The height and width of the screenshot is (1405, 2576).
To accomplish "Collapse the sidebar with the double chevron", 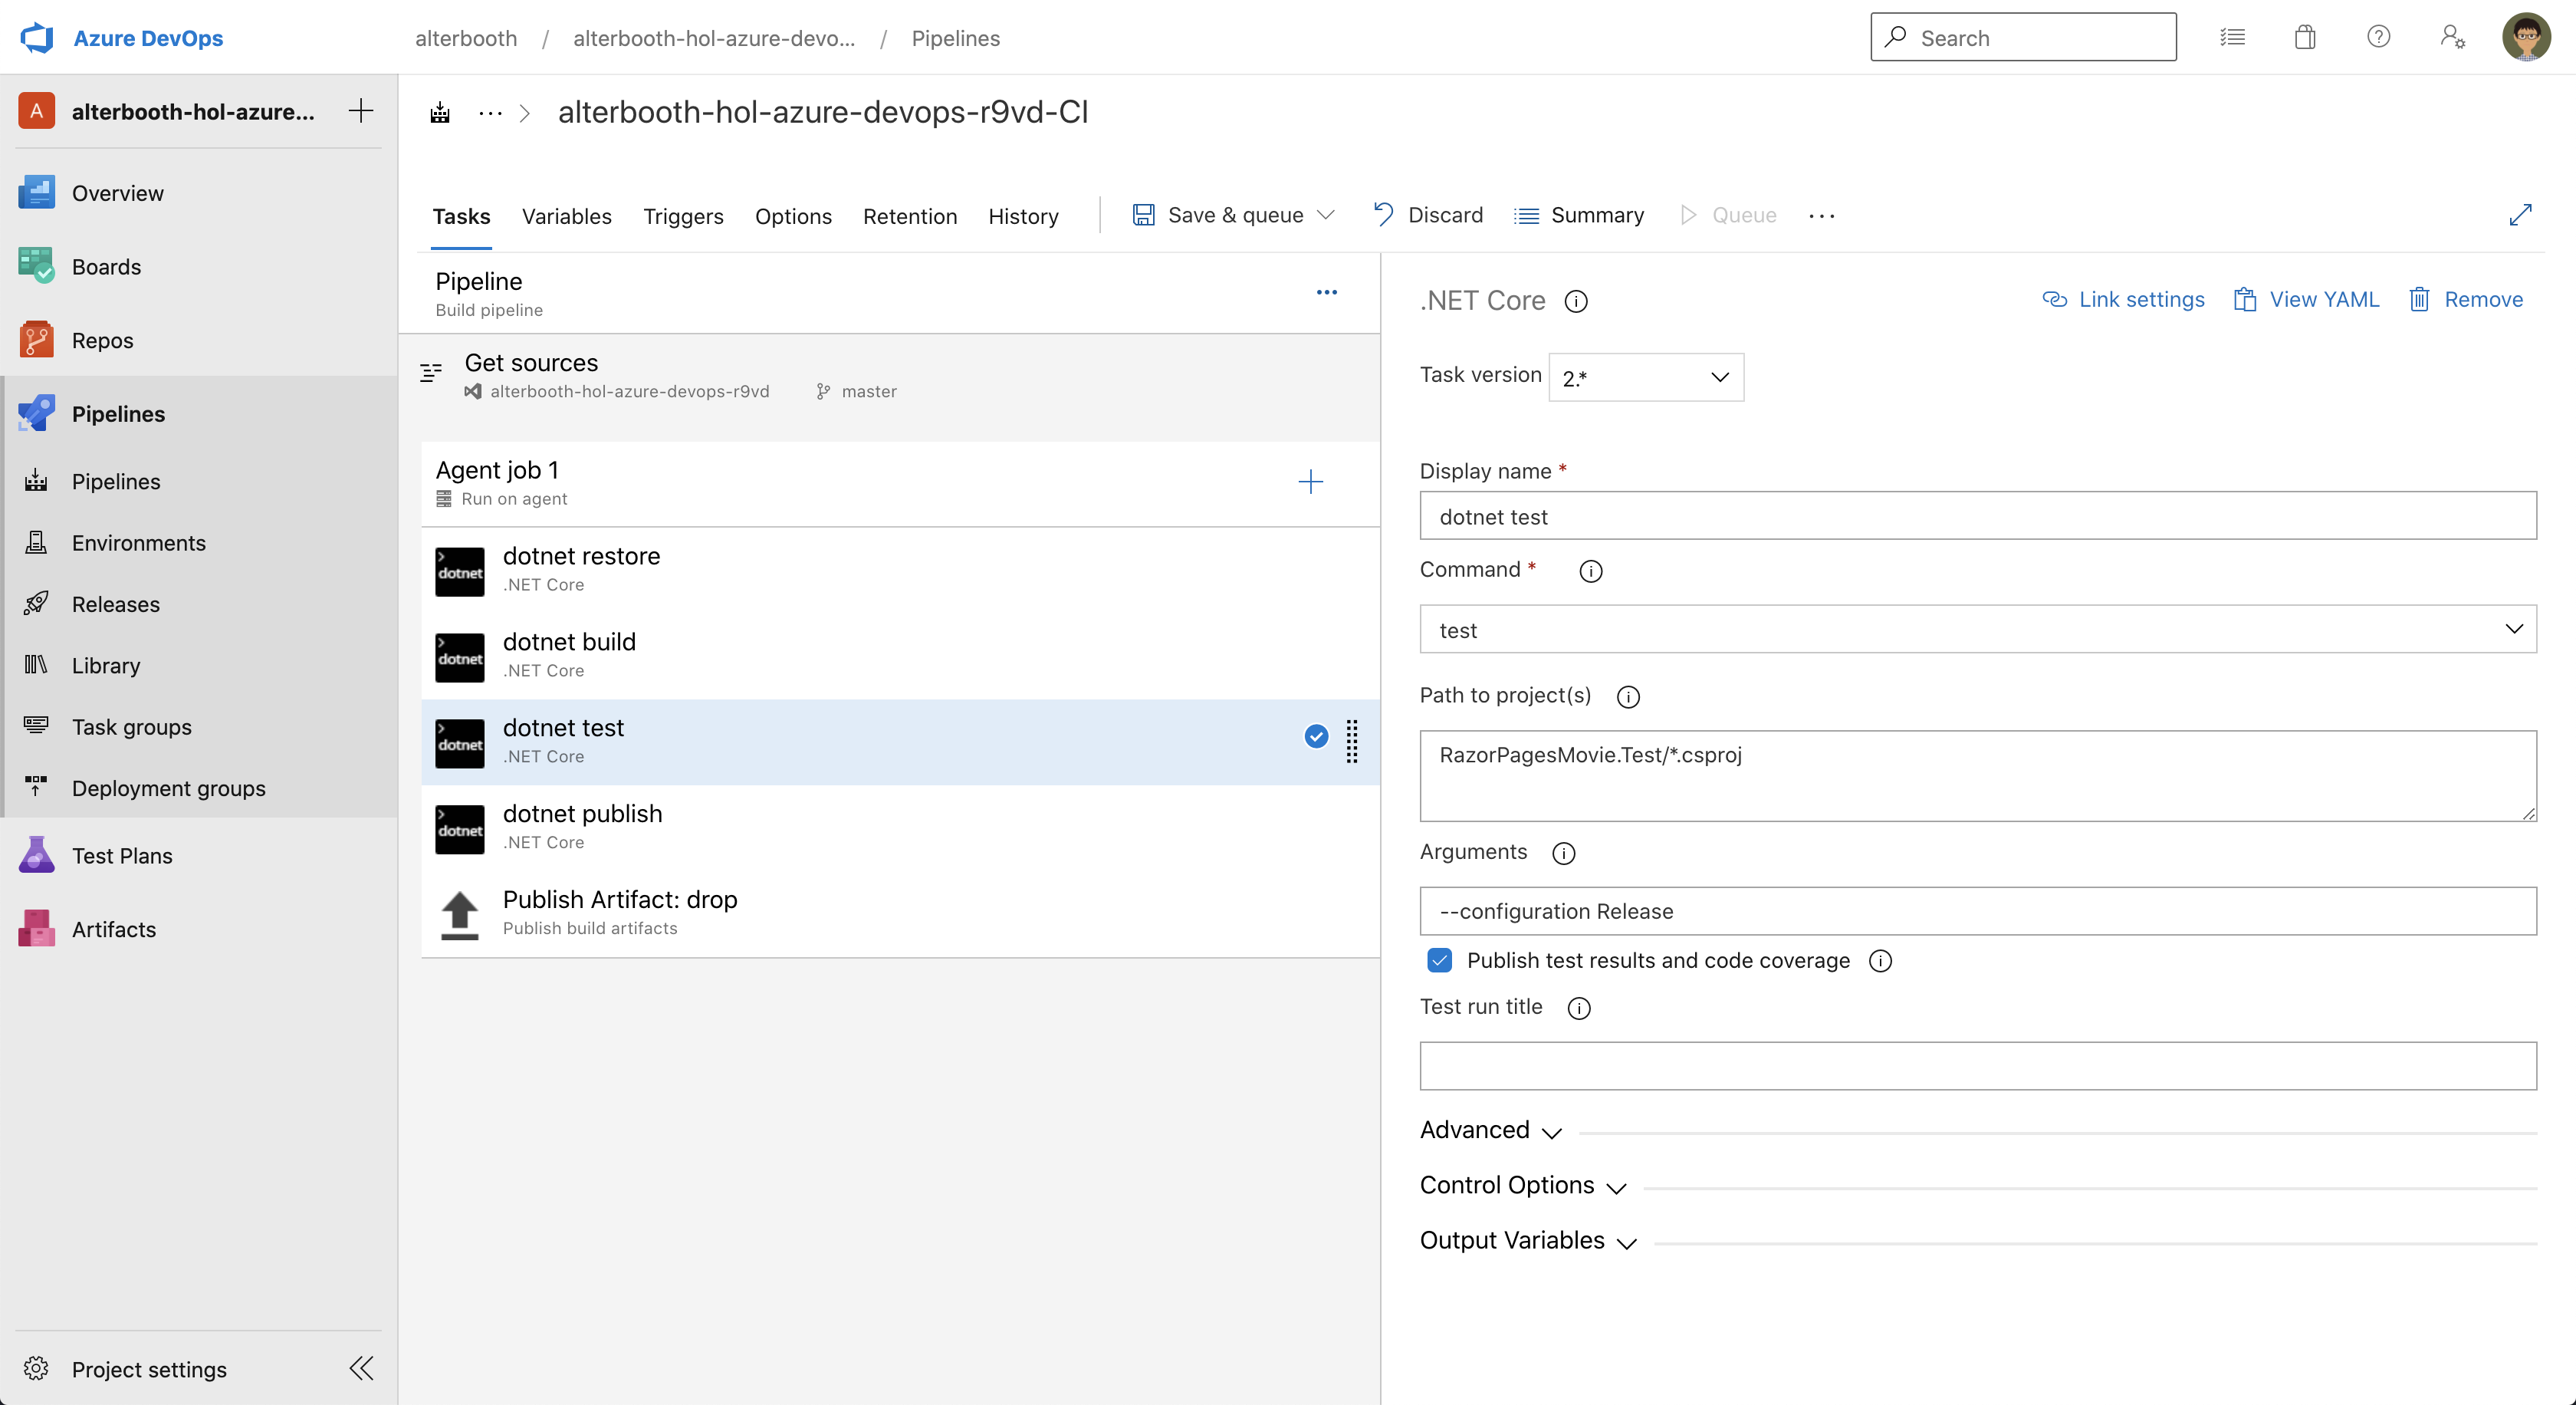I will point(361,1368).
